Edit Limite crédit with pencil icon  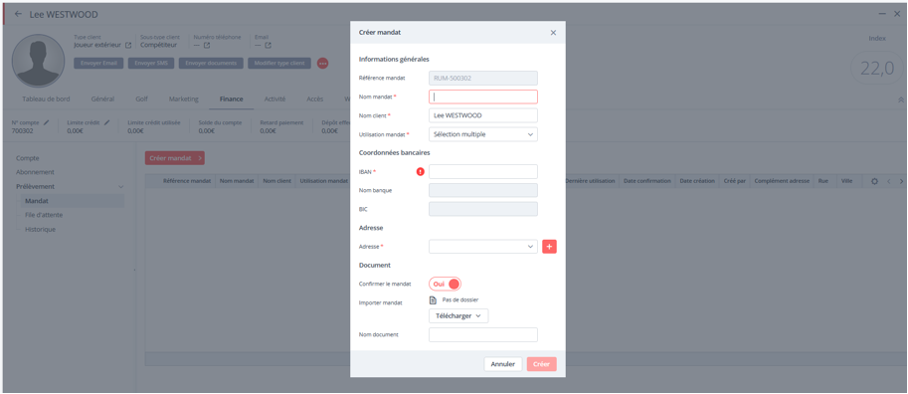click(x=107, y=123)
